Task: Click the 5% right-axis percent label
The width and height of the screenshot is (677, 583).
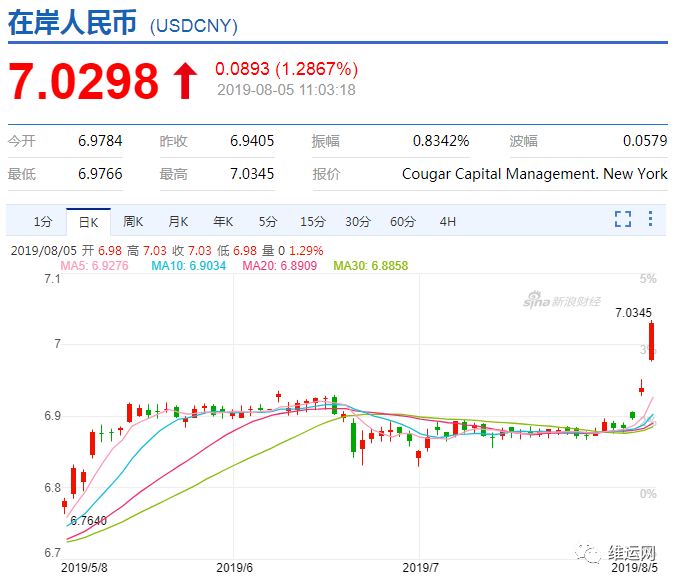Action: pyautogui.click(x=648, y=279)
